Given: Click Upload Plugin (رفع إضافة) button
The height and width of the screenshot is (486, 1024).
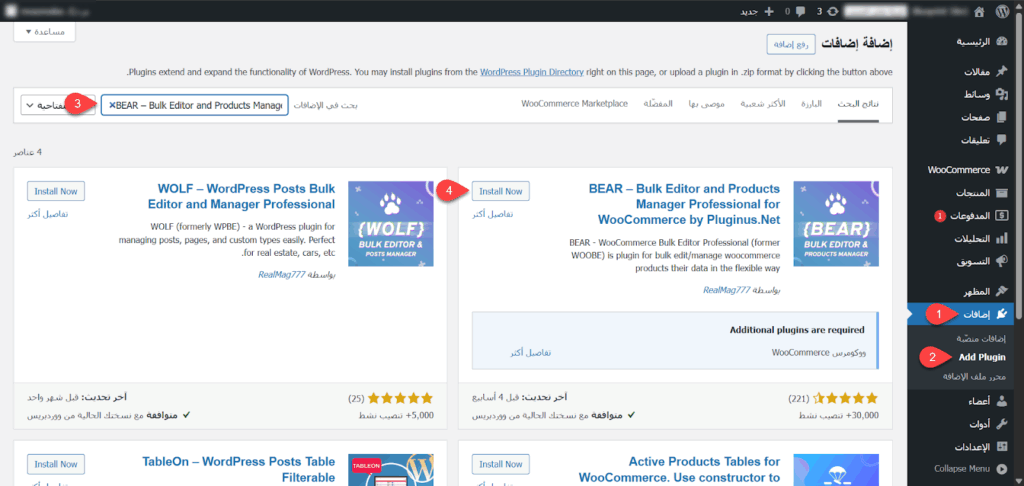Looking at the screenshot, I should (791, 44).
